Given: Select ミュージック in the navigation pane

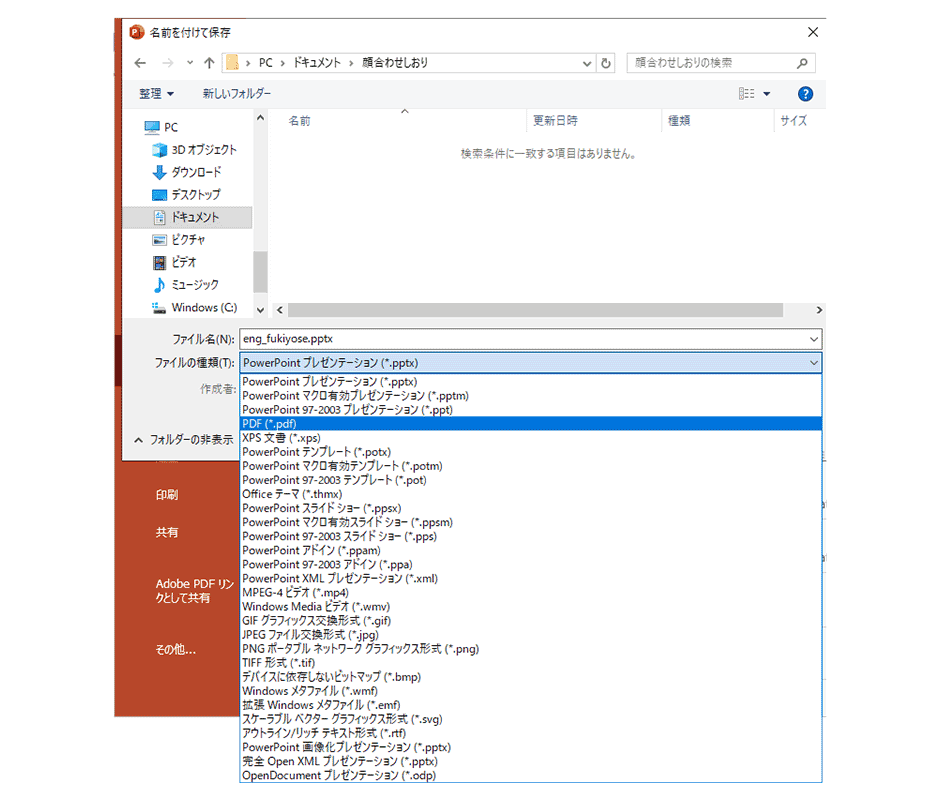Looking at the screenshot, I should click(195, 285).
